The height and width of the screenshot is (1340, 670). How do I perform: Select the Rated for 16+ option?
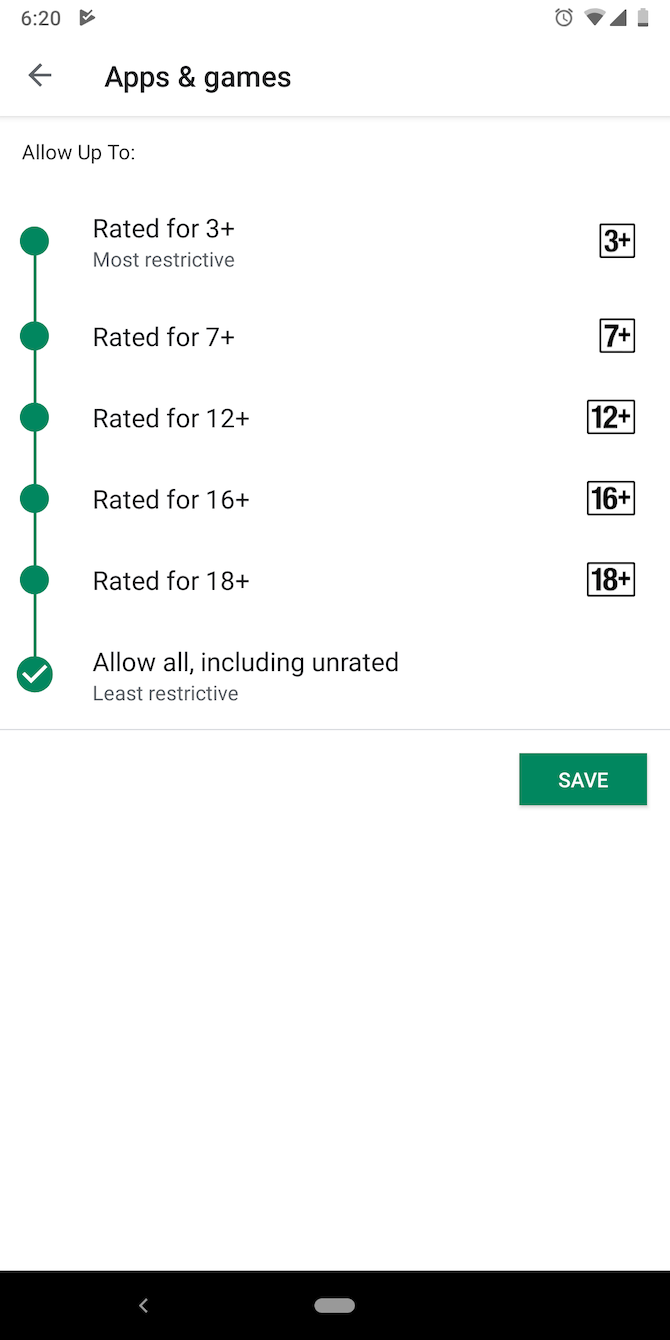(171, 498)
